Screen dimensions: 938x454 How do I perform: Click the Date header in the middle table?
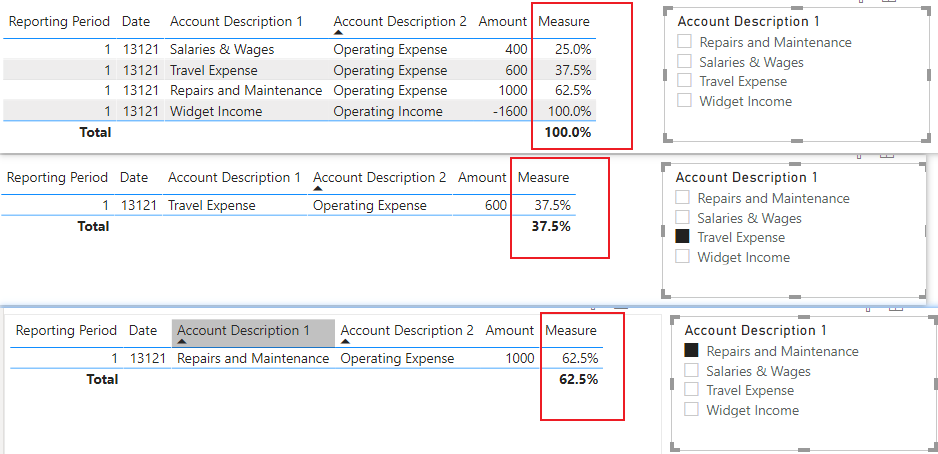coord(133,178)
